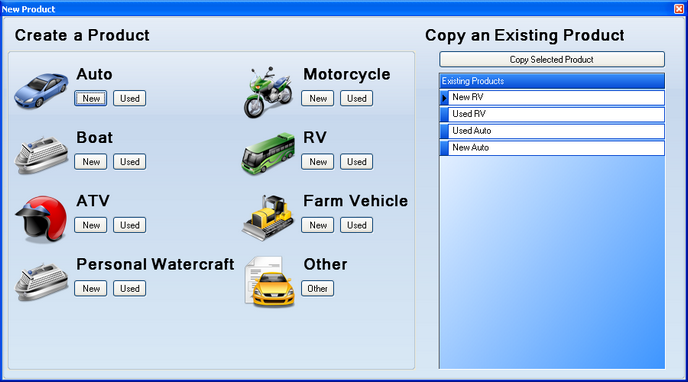Create a Used Auto product
This screenshot has height=382, width=688.
click(129, 98)
